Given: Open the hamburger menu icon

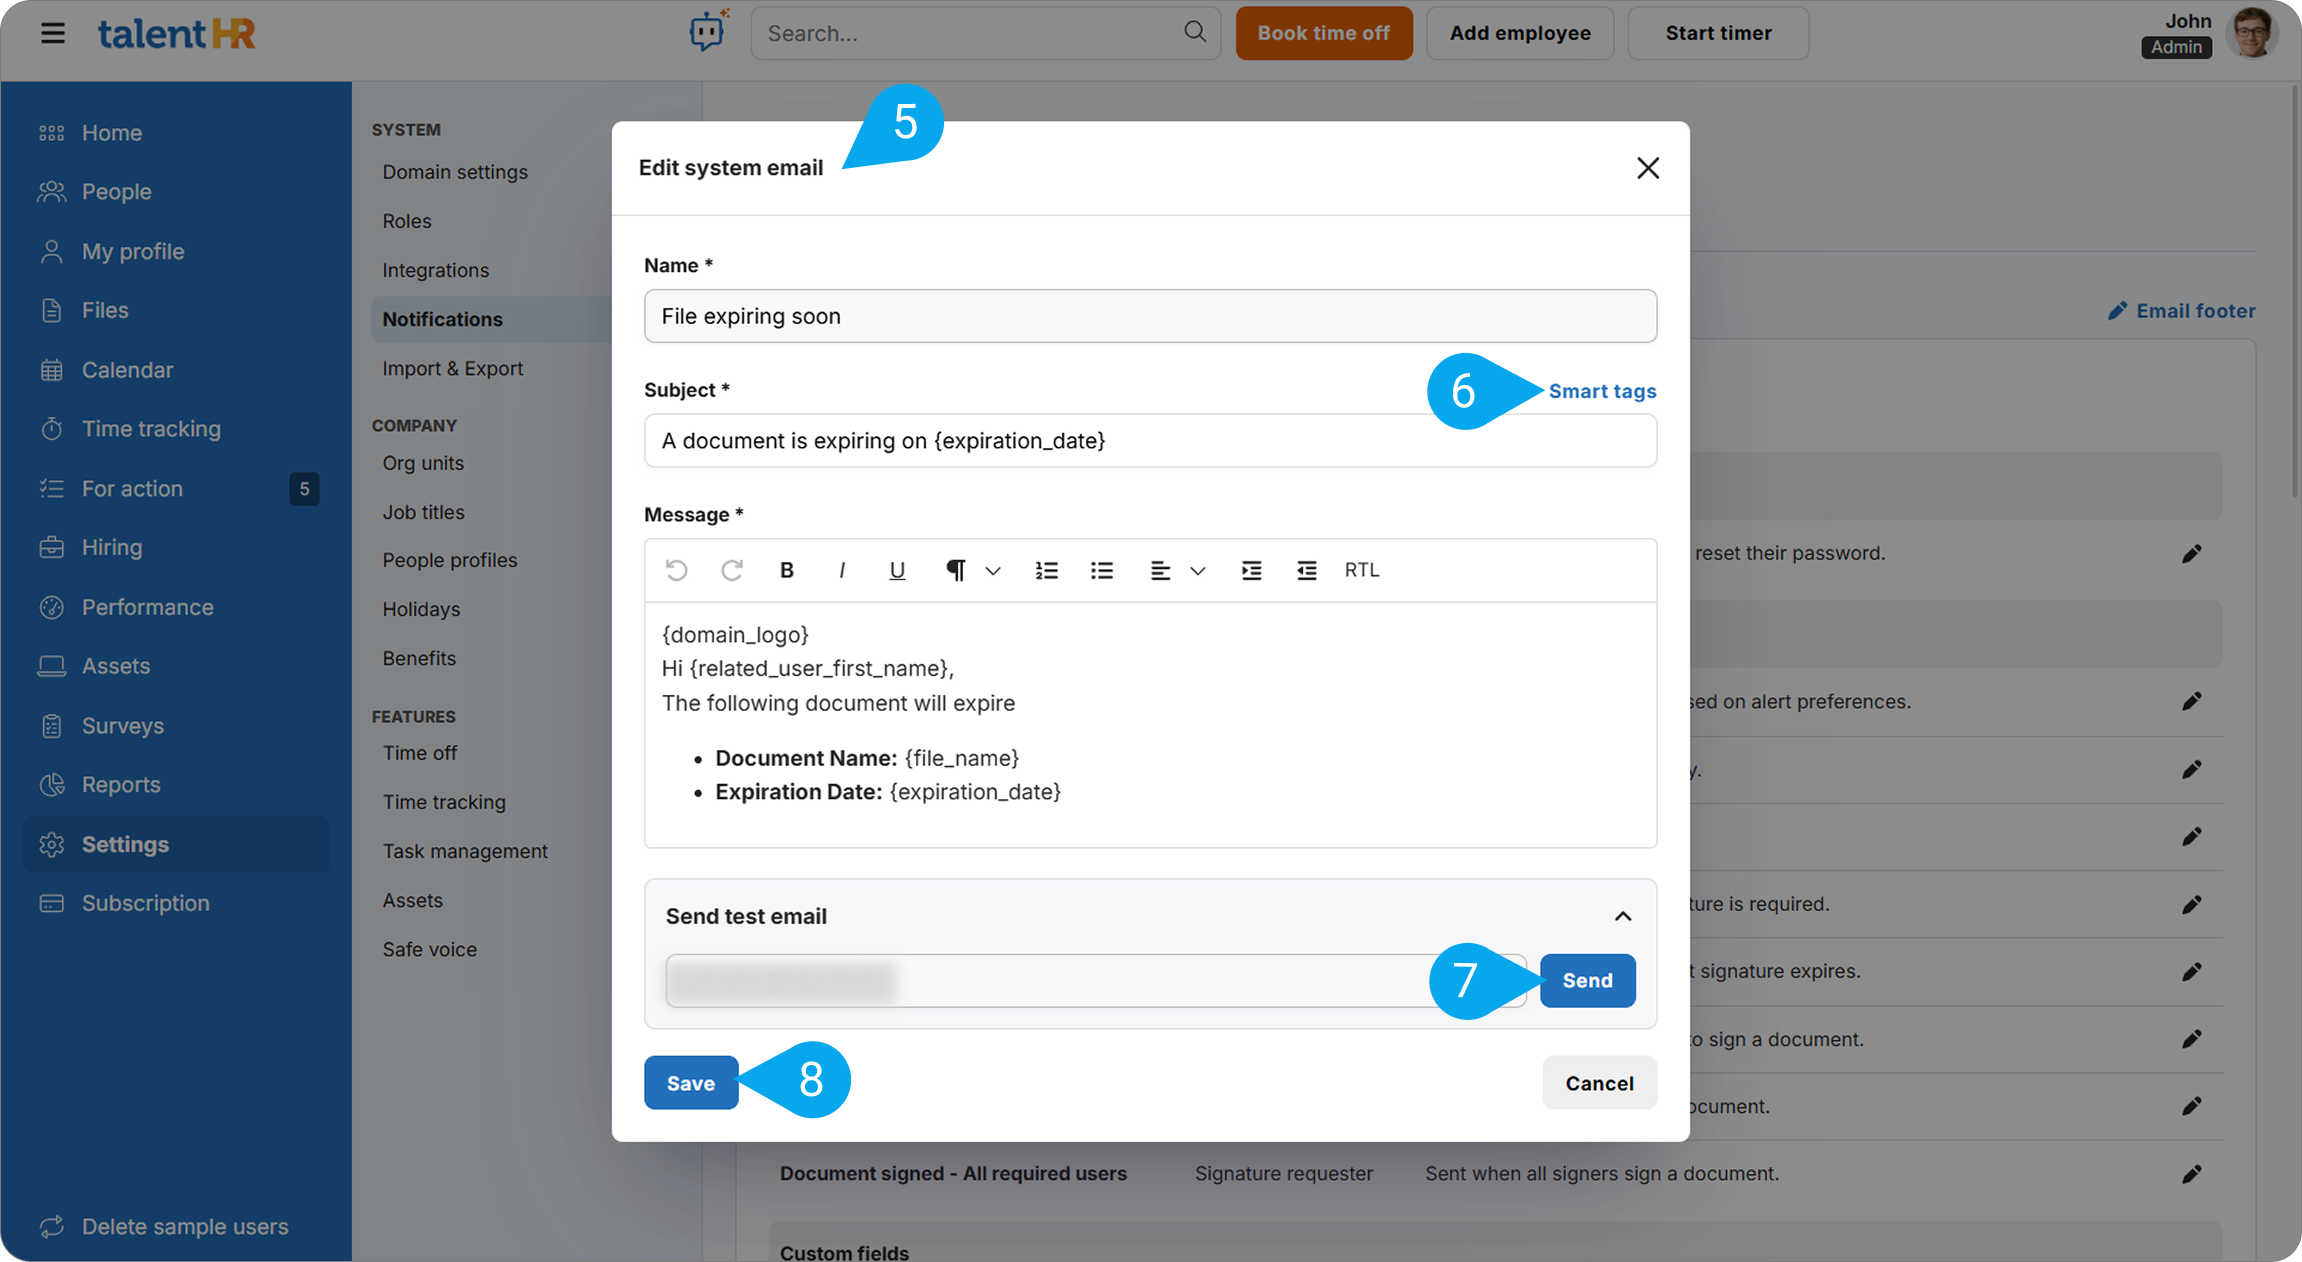Looking at the screenshot, I should [52, 33].
